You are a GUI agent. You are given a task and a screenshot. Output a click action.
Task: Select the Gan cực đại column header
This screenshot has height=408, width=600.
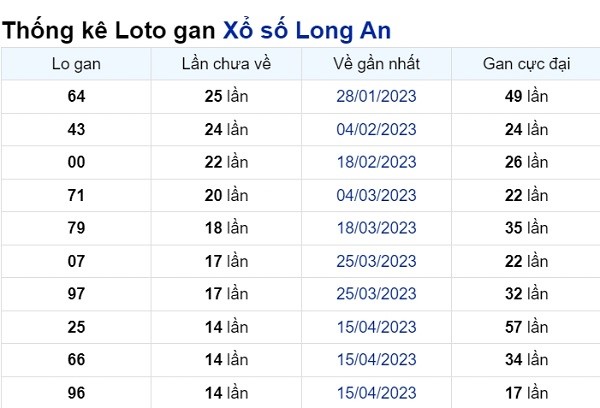point(526,64)
